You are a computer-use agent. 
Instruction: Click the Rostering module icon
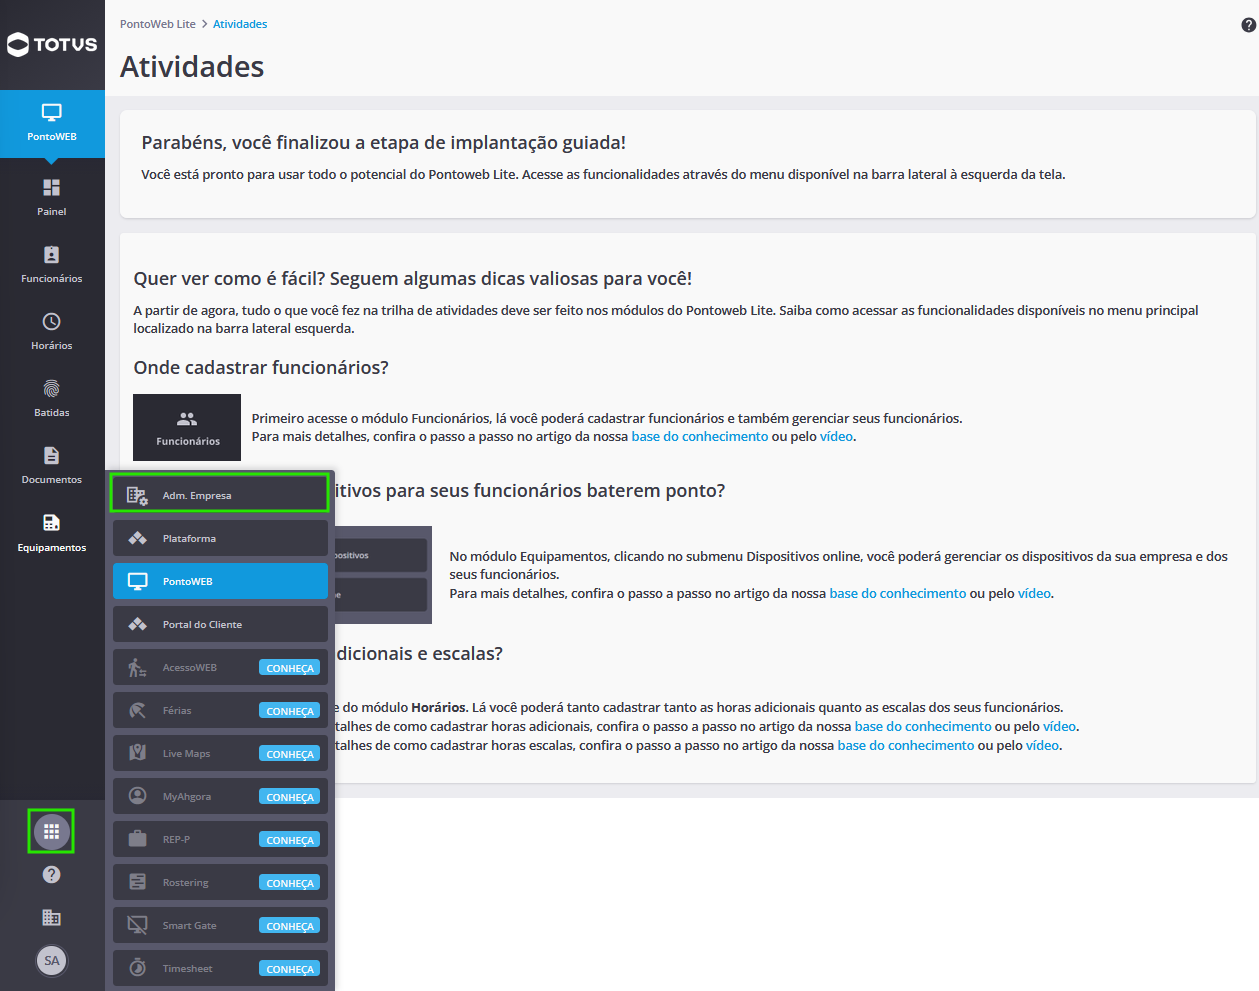click(x=138, y=882)
